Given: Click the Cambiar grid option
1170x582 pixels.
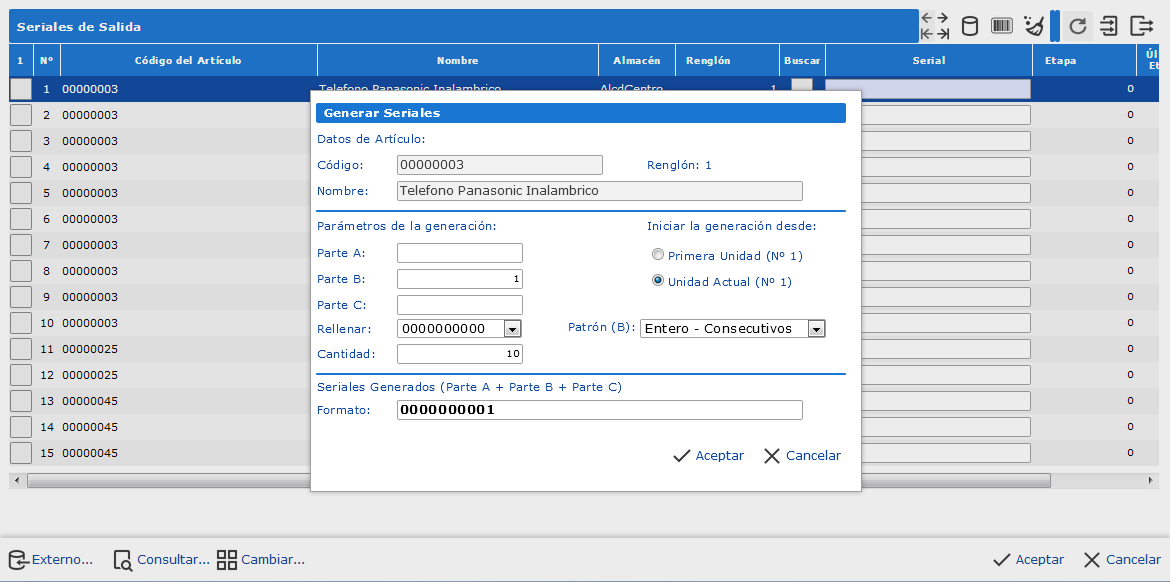Looking at the screenshot, I should pos(261,560).
